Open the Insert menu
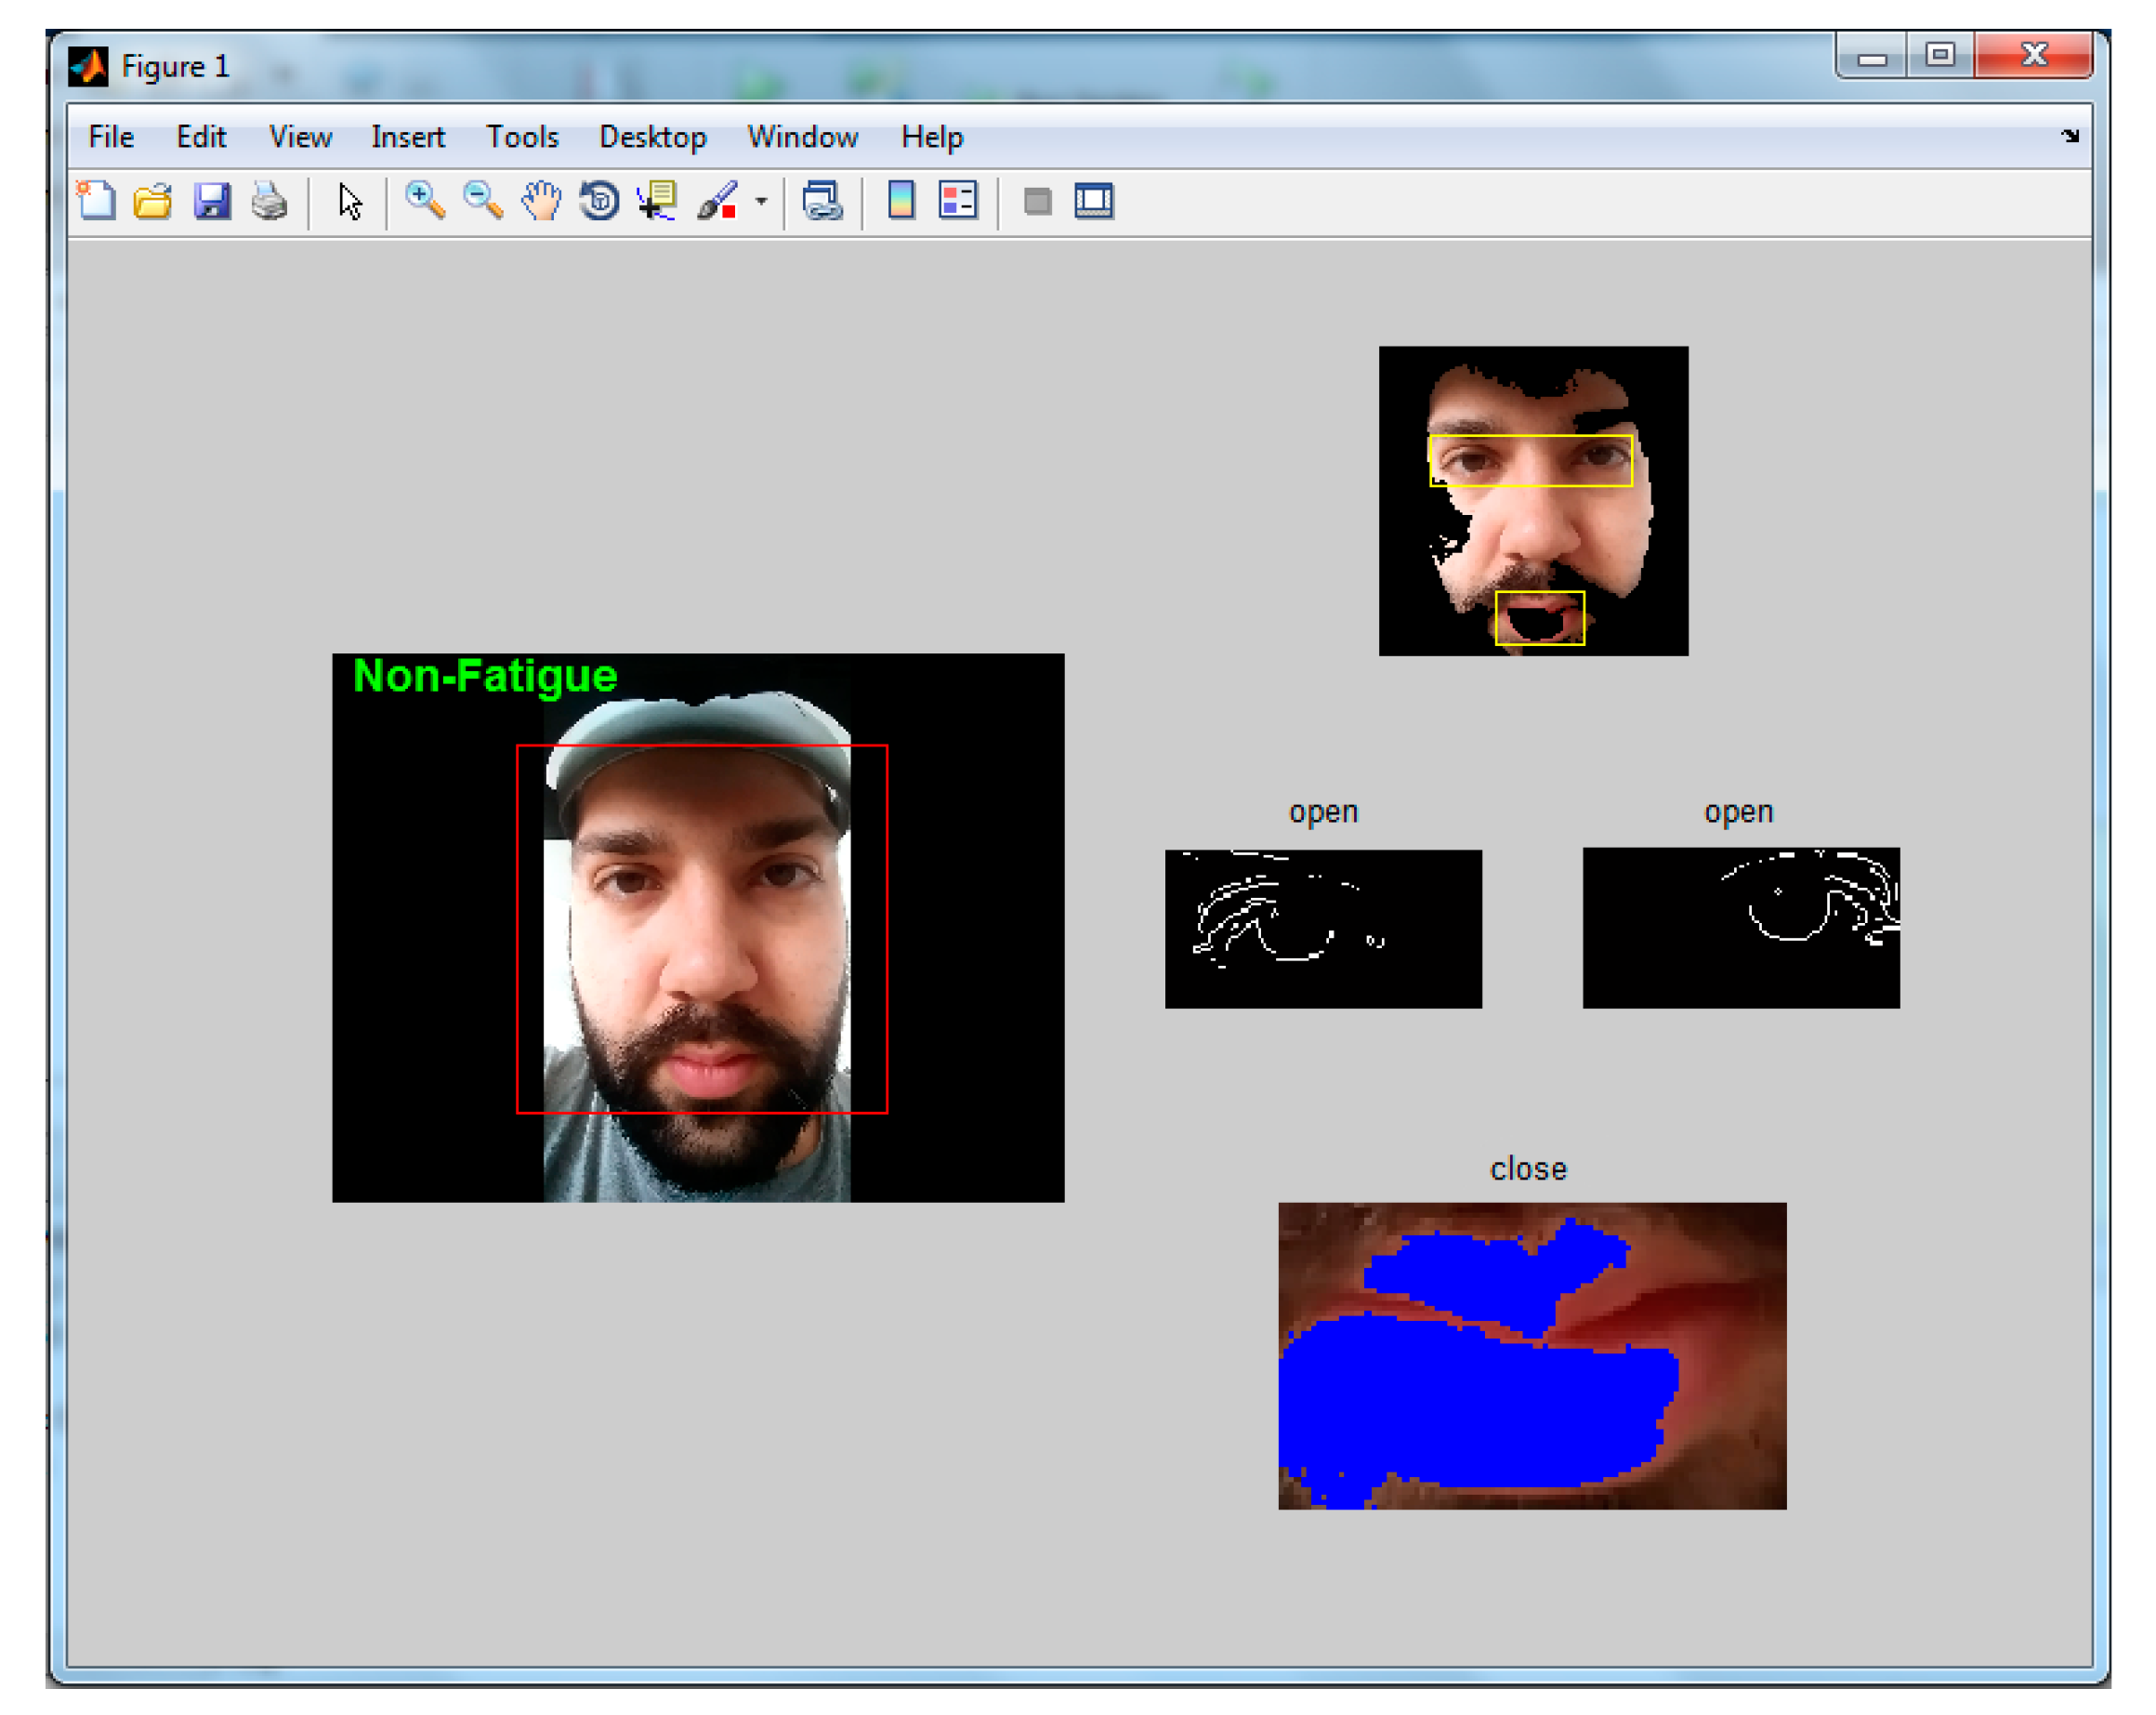The width and height of the screenshot is (2156, 1715). tap(407, 137)
